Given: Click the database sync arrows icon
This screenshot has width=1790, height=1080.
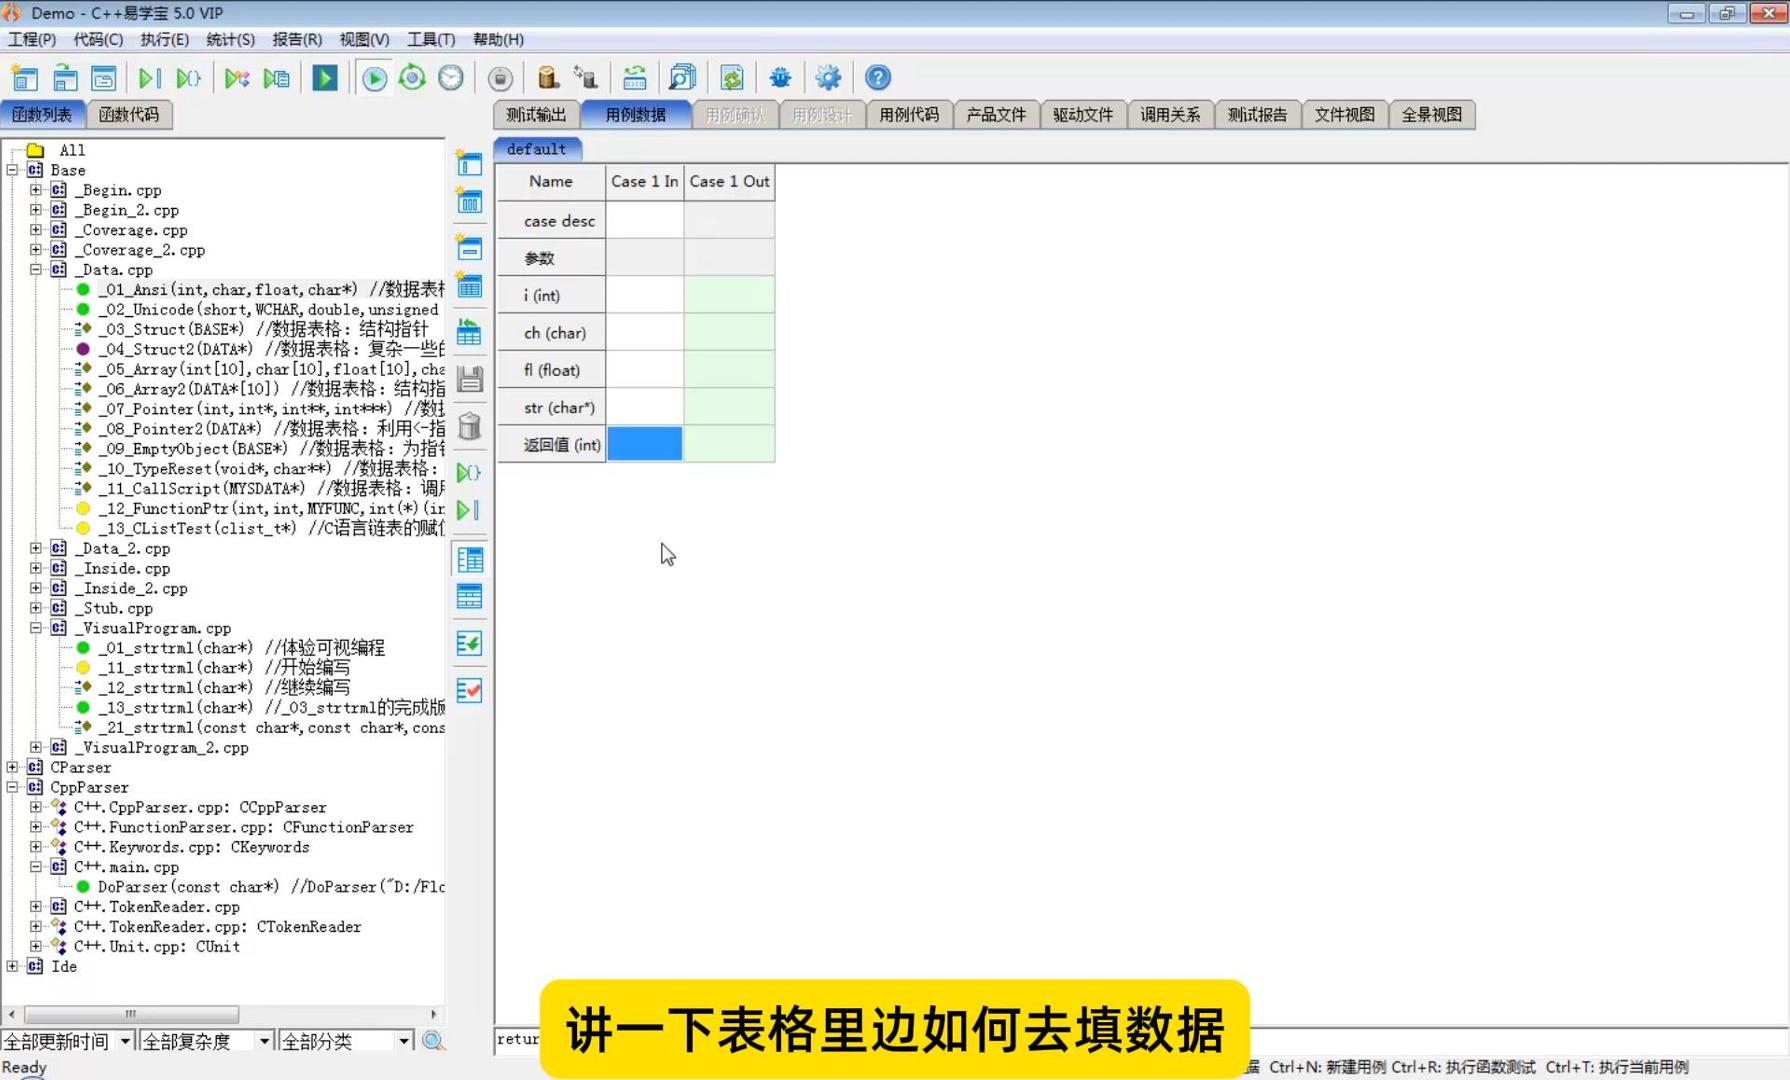Looking at the screenshot, I should (x=586, y=78).
